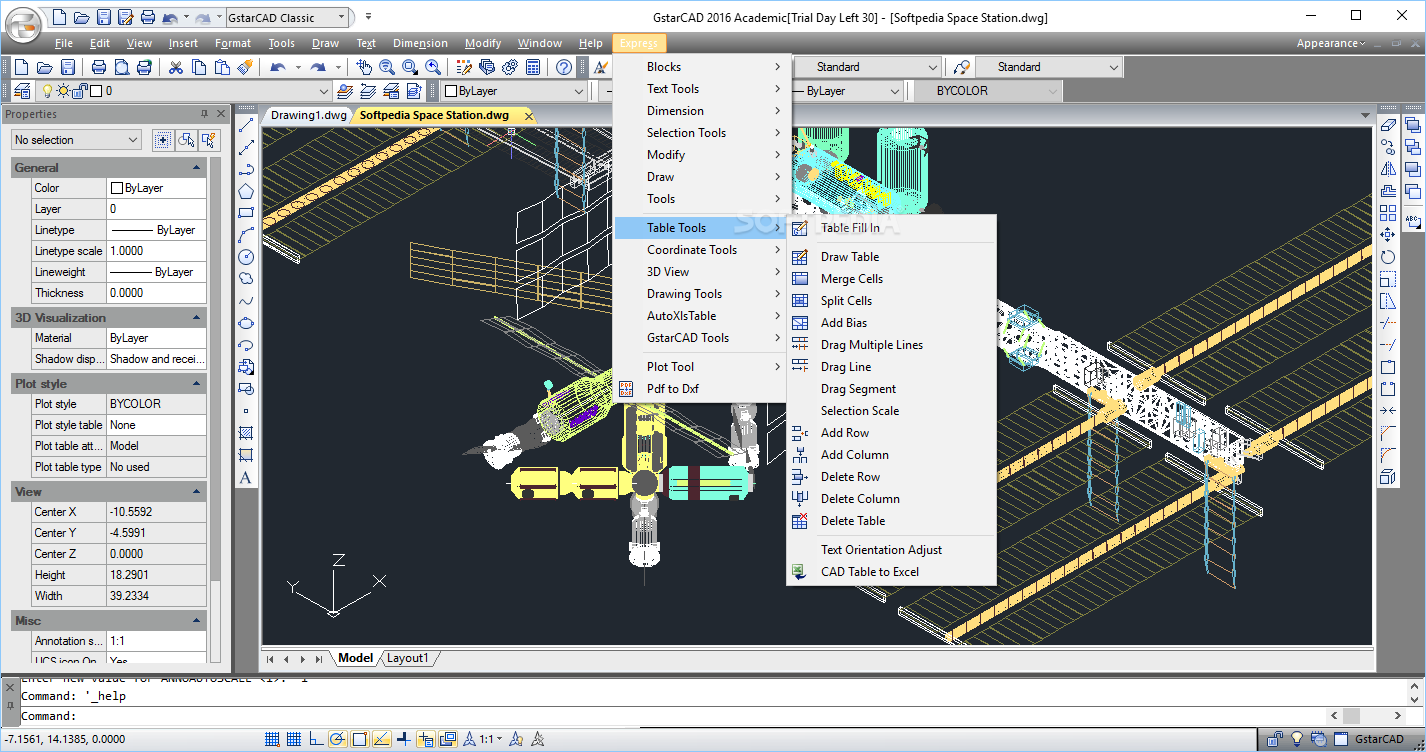Click the Cut scissors icon in toolbar

[x=175, y=67]
